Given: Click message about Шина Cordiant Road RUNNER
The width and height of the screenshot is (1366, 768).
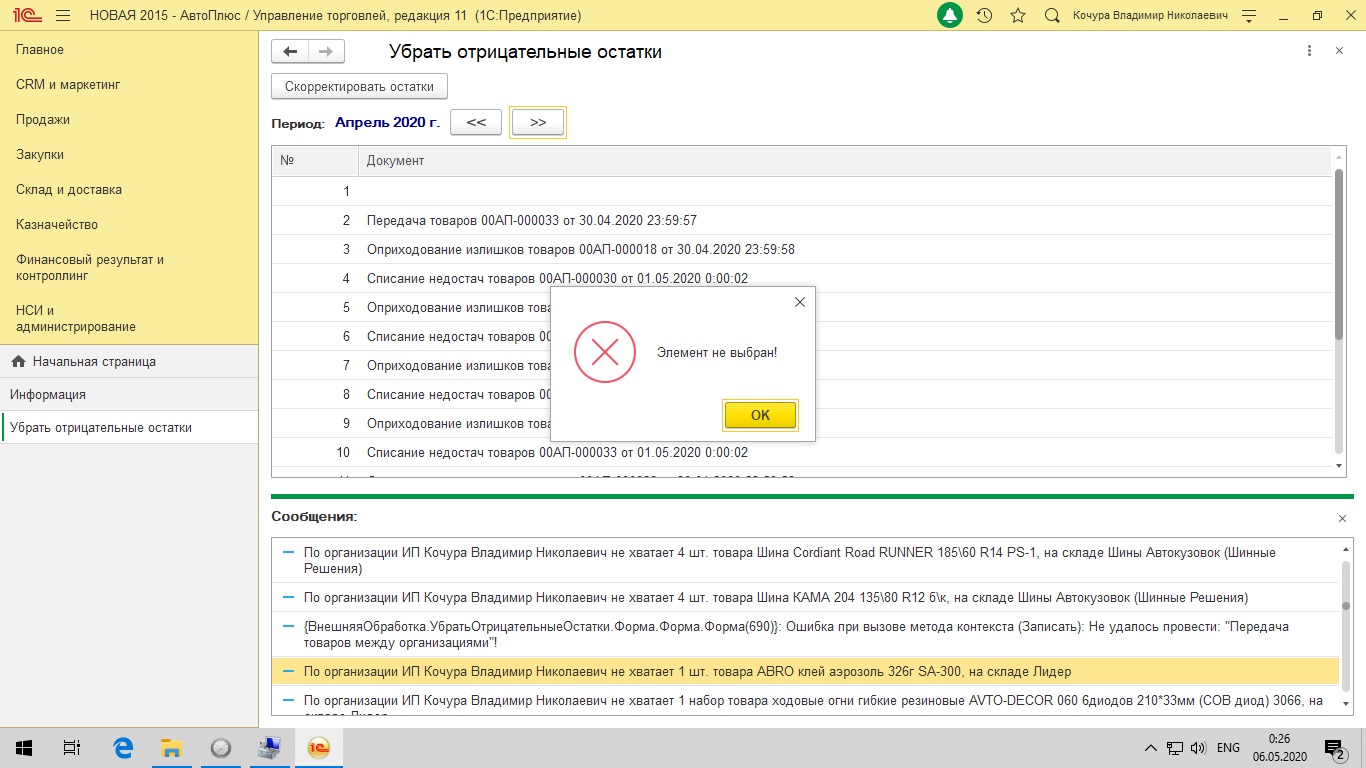Looking at the screenshot, I should click(x=805, y=560).
